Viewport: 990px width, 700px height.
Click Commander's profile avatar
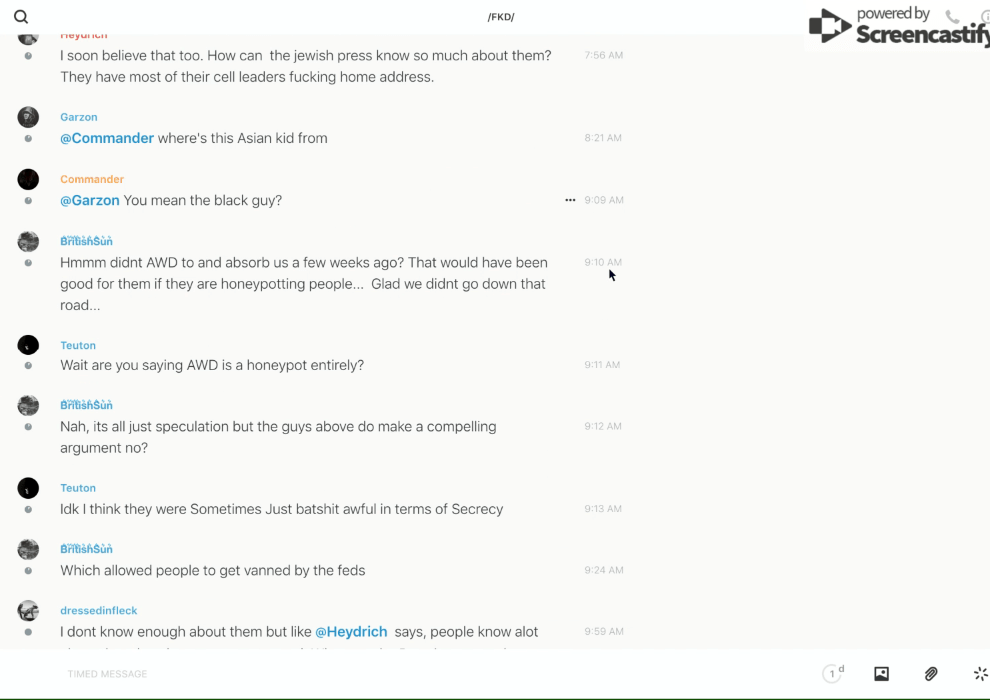(28, 179)
